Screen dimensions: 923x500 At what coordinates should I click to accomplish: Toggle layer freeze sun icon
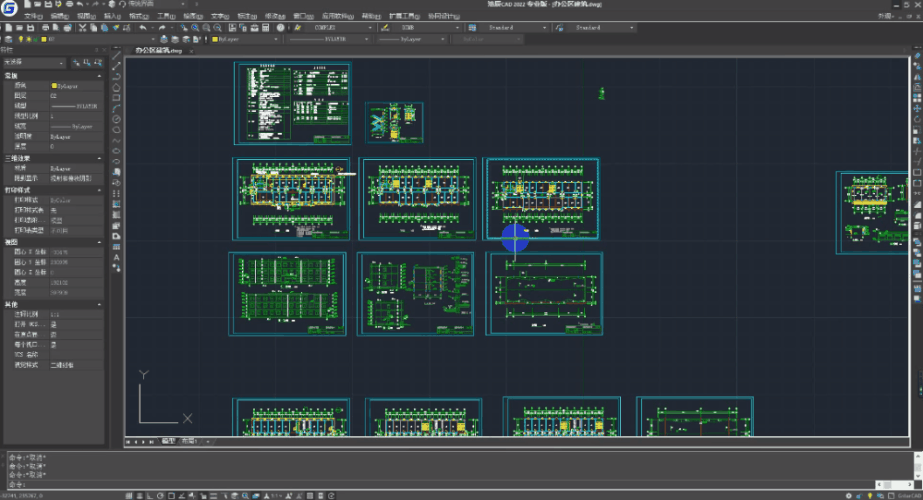pyautogui.click(x=31, y=40)
